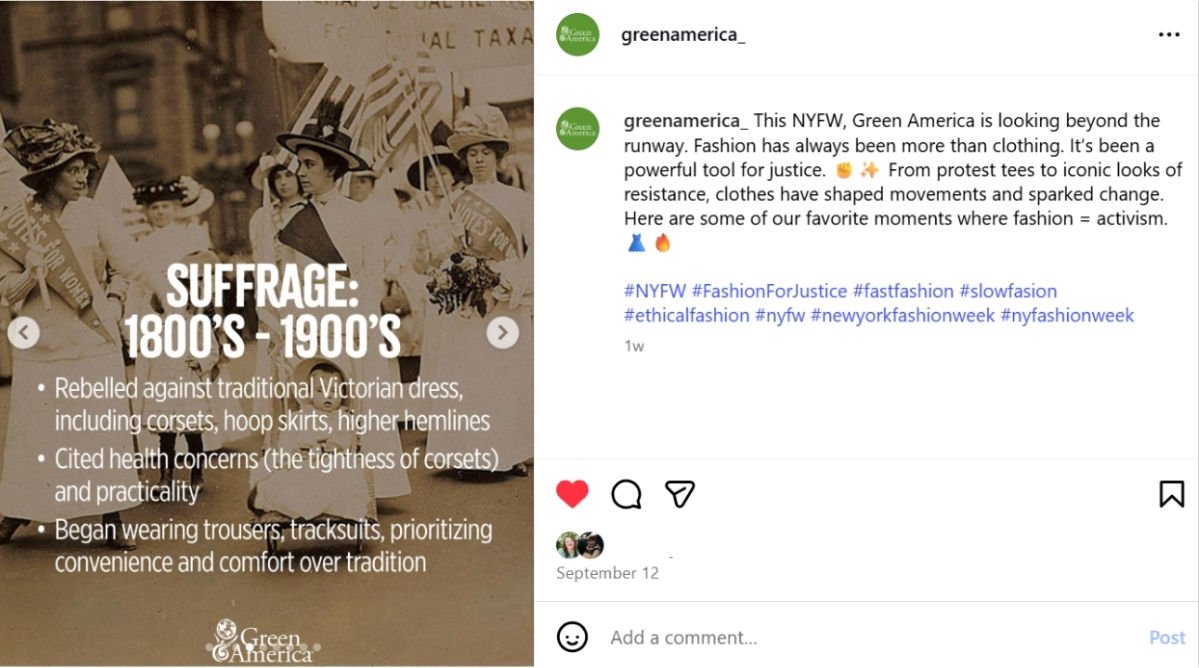Go to the next carousel slide

pos(502,332)
